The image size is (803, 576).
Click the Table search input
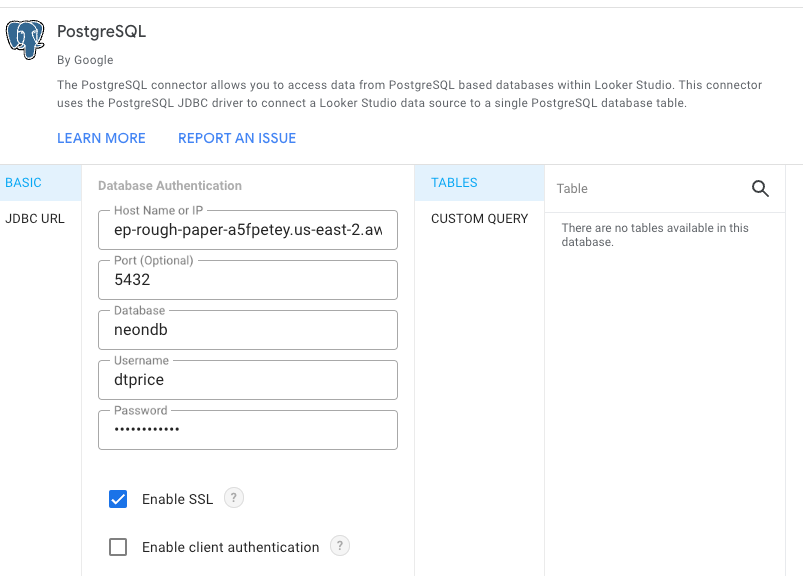[648, 188]
